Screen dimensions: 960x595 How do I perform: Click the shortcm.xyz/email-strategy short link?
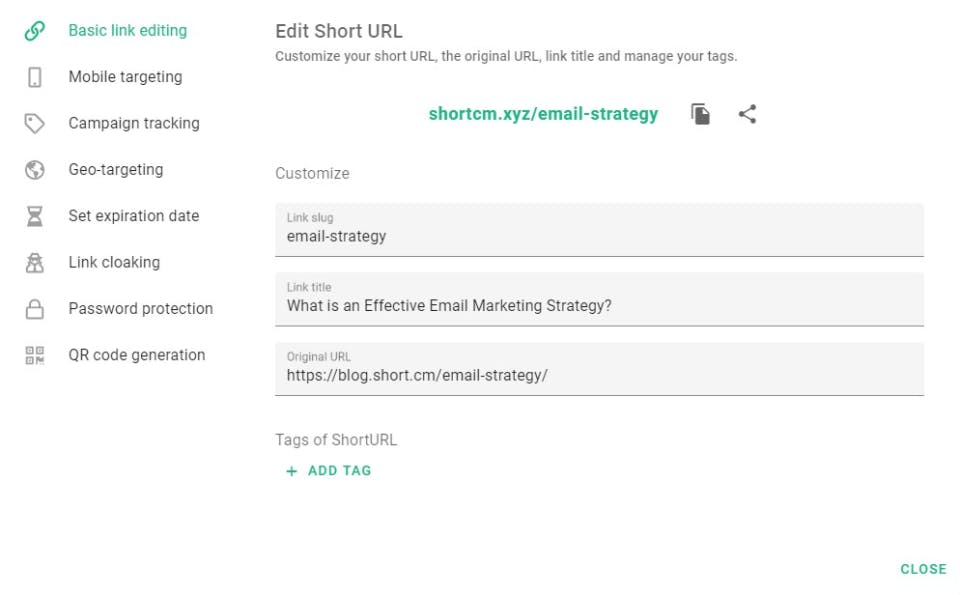(x=543, y=114)
